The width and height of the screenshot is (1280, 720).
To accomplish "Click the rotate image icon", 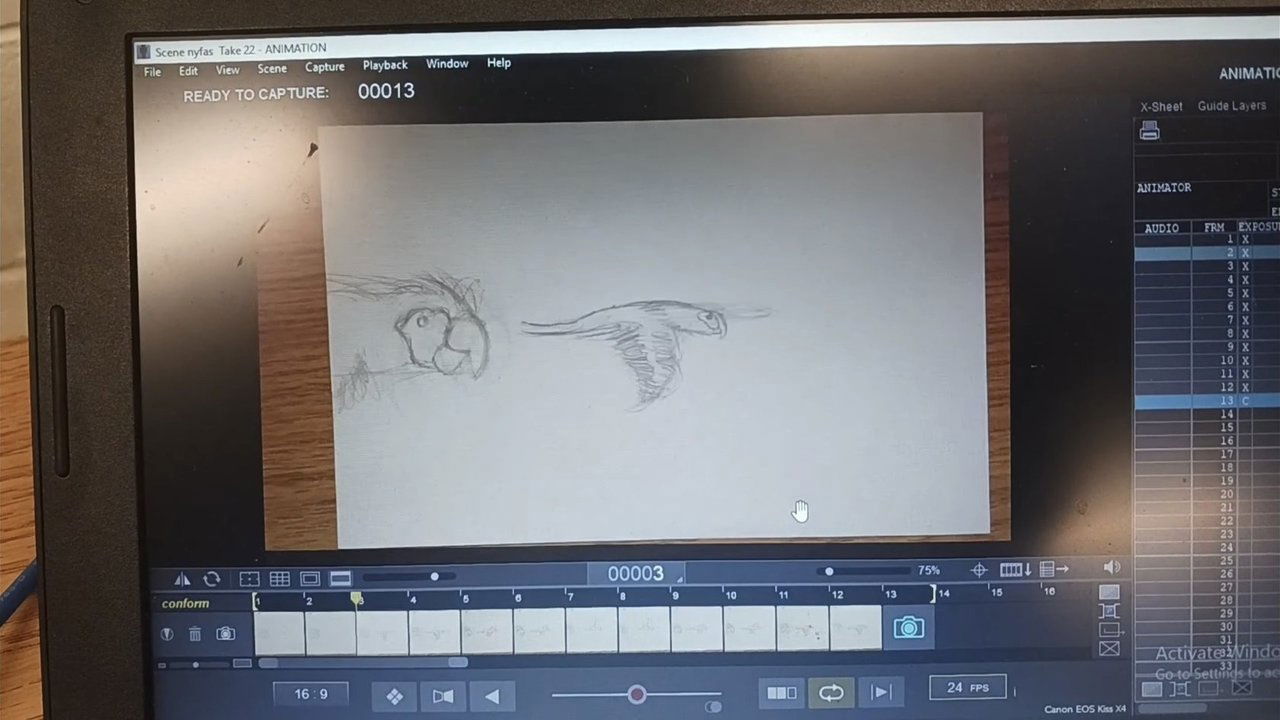I will (x=212, y=579).
